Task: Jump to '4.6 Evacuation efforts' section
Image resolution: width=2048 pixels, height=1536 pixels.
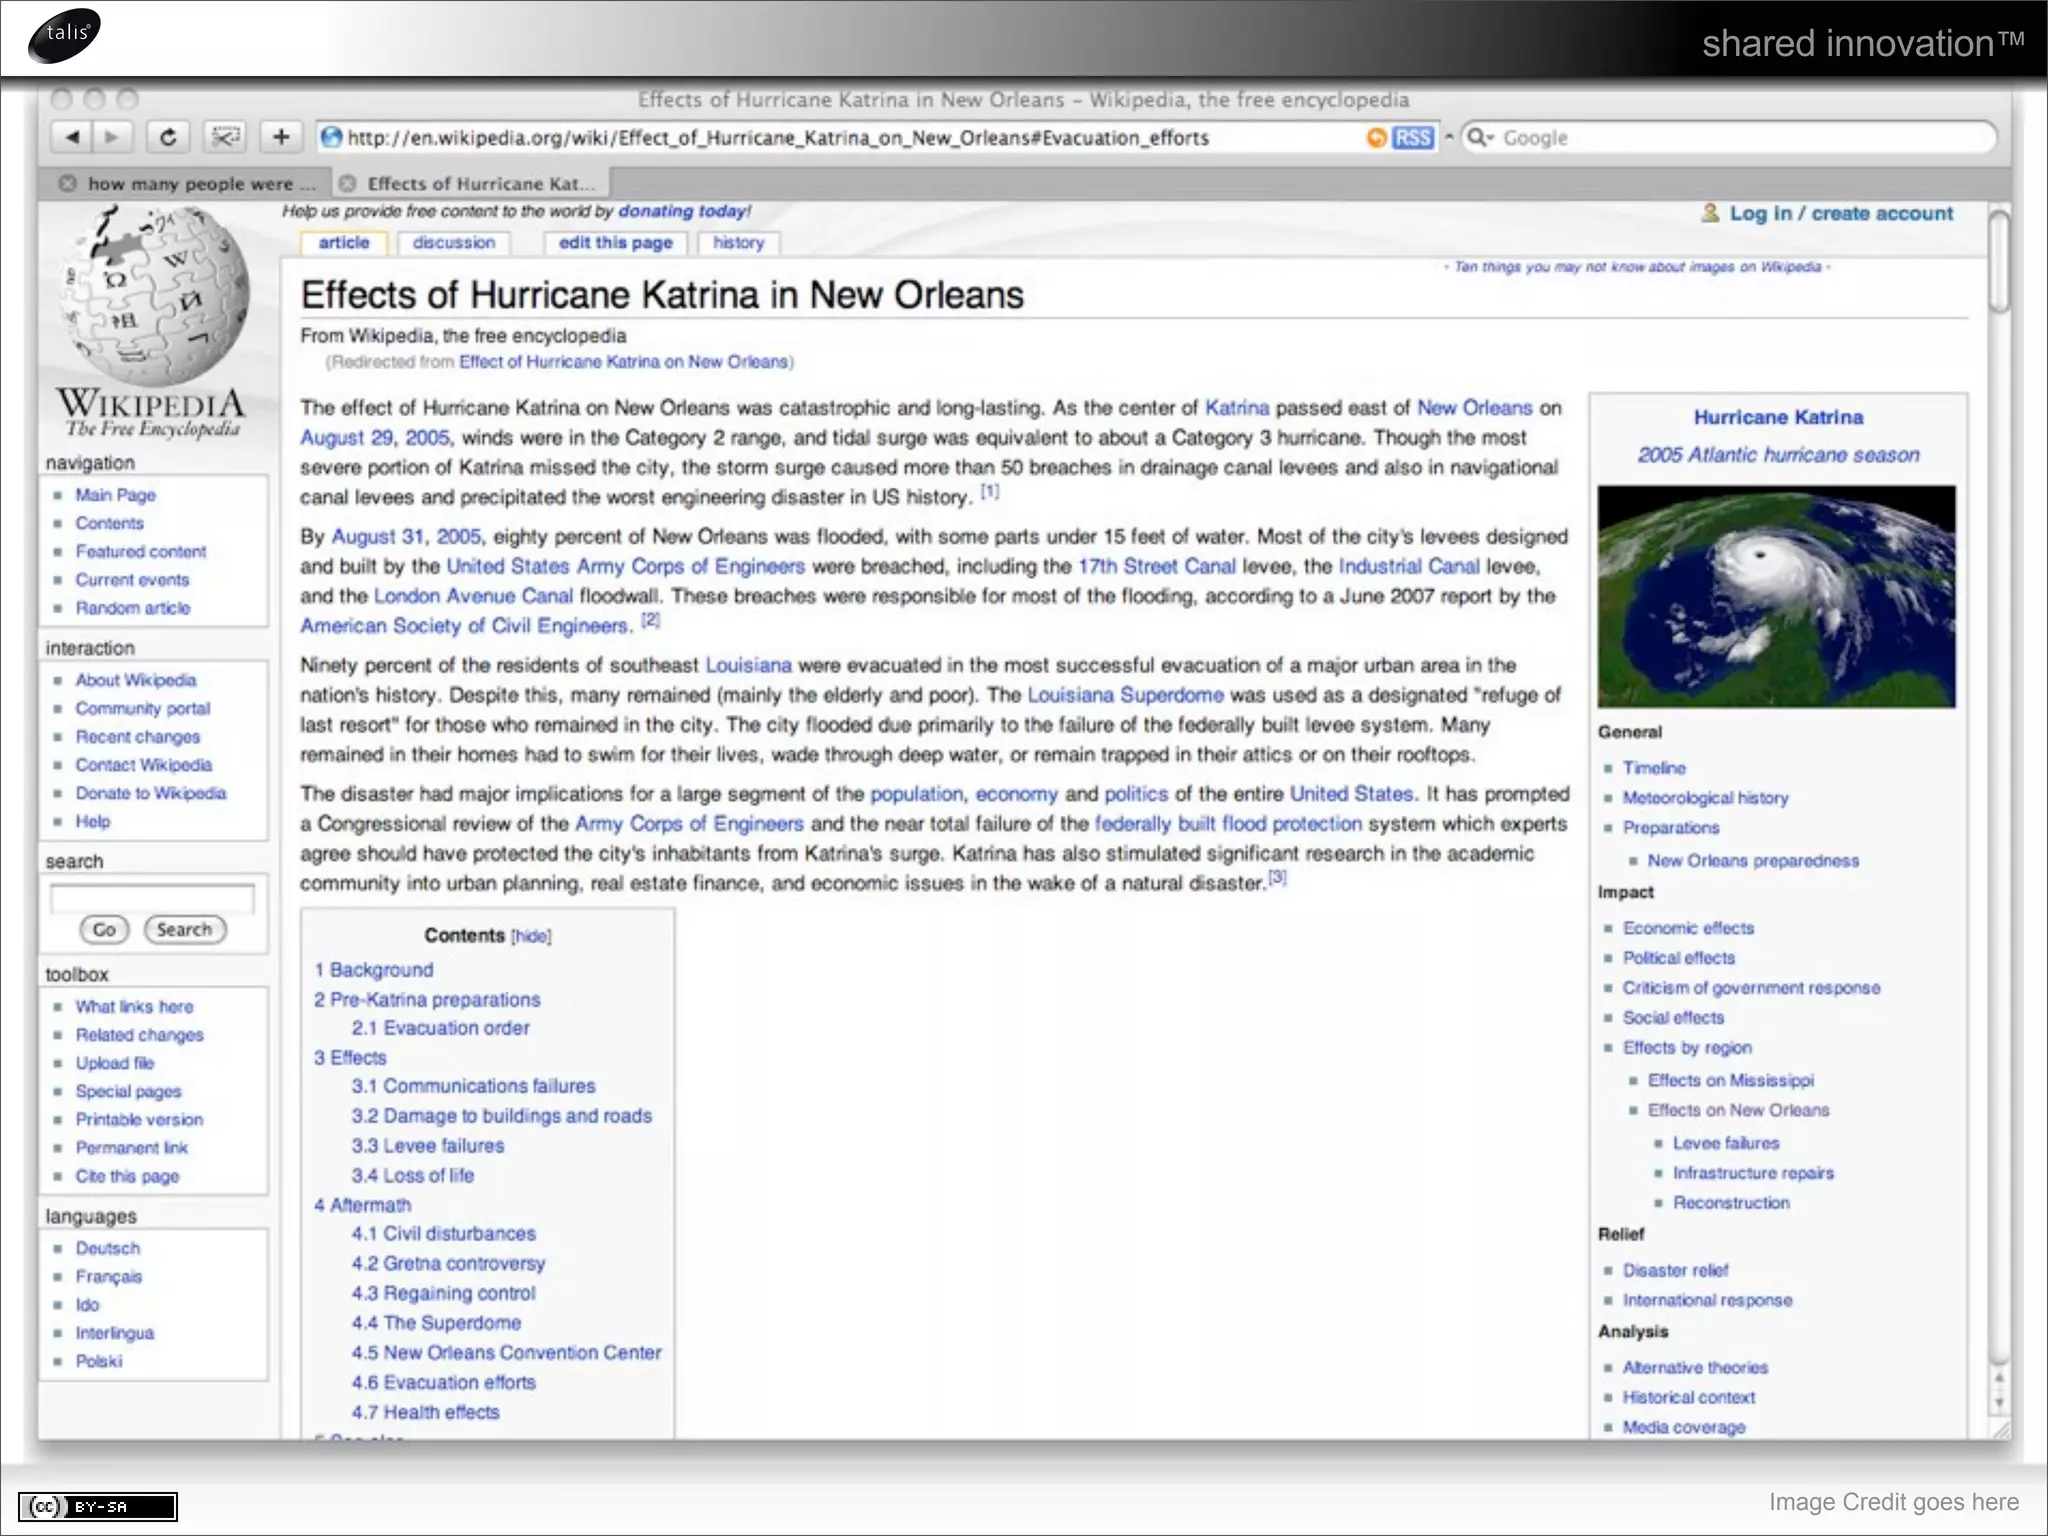Action: pos(443,1383)
